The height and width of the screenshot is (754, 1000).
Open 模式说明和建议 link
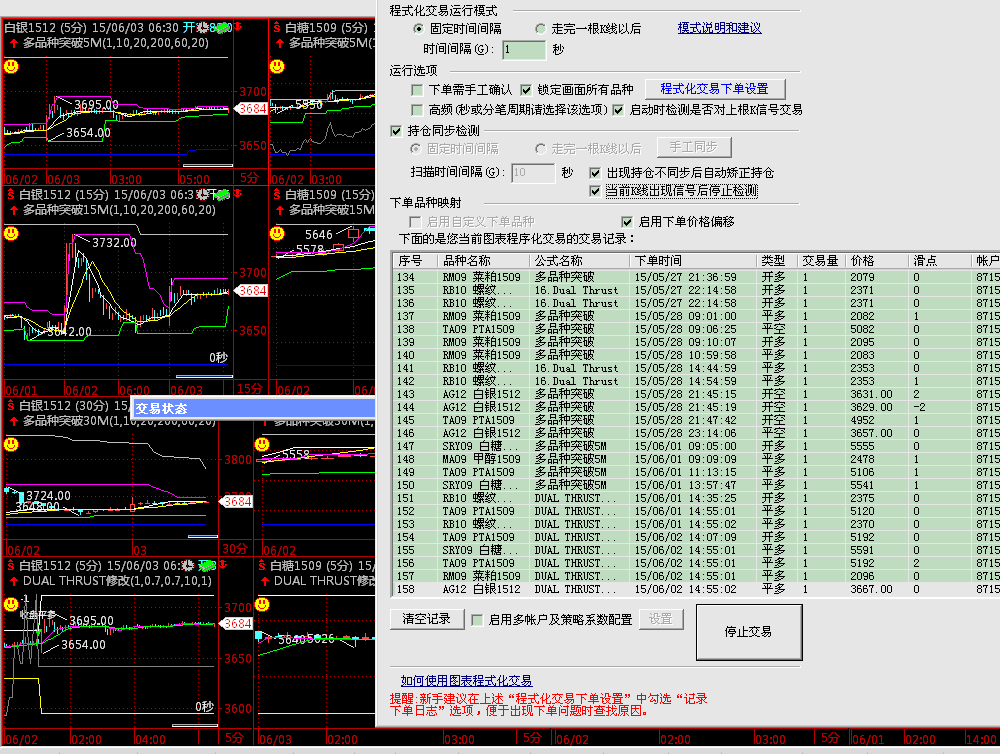(719, 28)
